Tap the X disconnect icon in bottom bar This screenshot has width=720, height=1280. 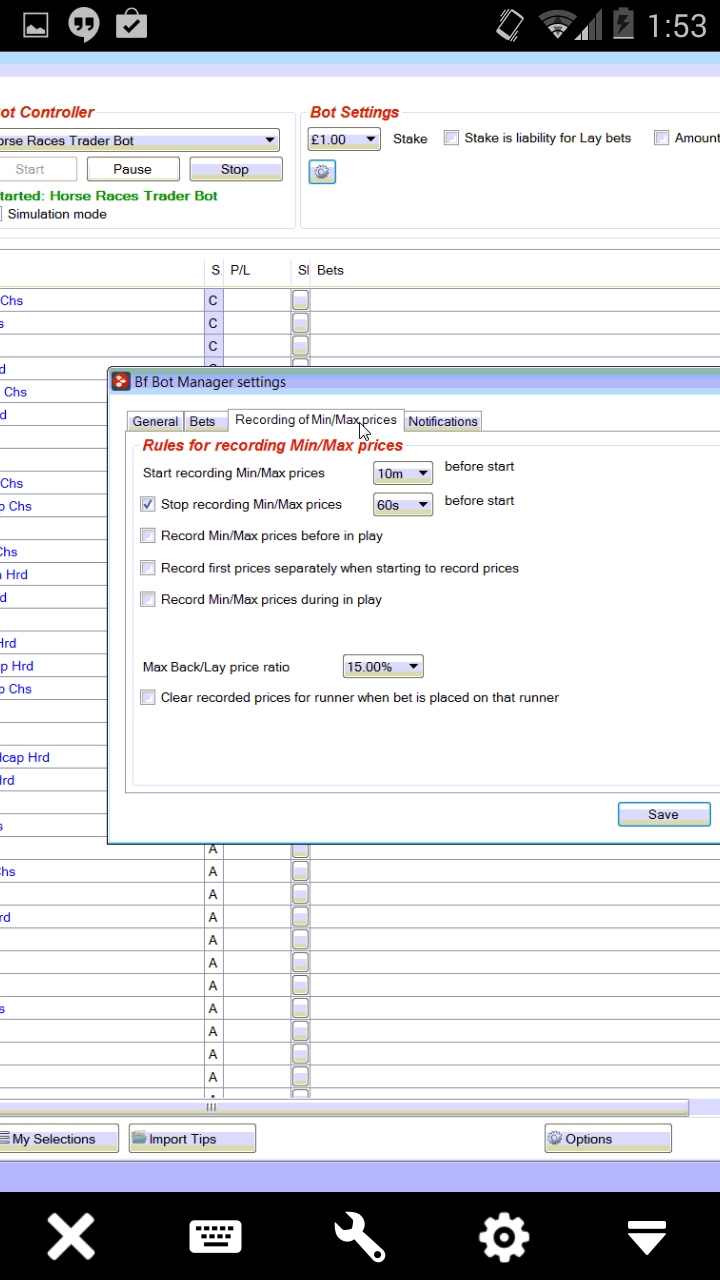72,1237
